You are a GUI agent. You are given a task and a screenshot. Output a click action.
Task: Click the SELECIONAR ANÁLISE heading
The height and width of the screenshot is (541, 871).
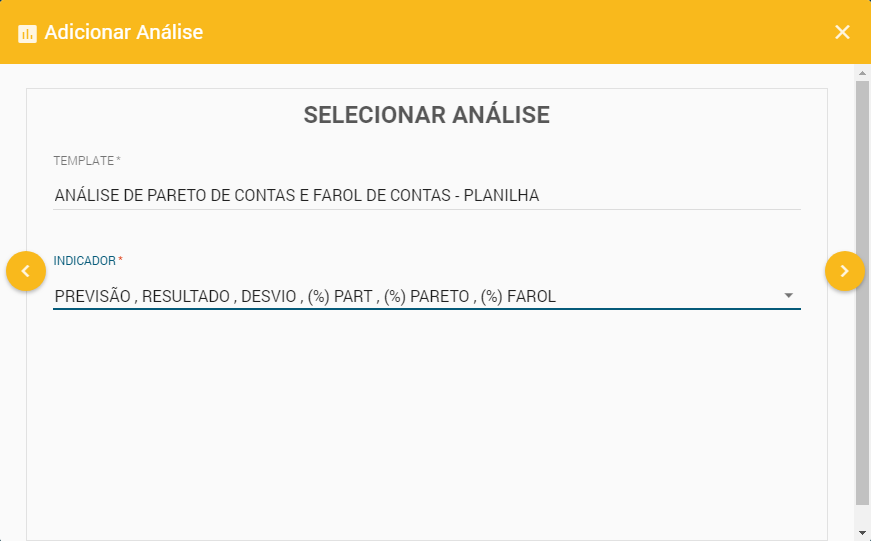click(x=427, y=115)
